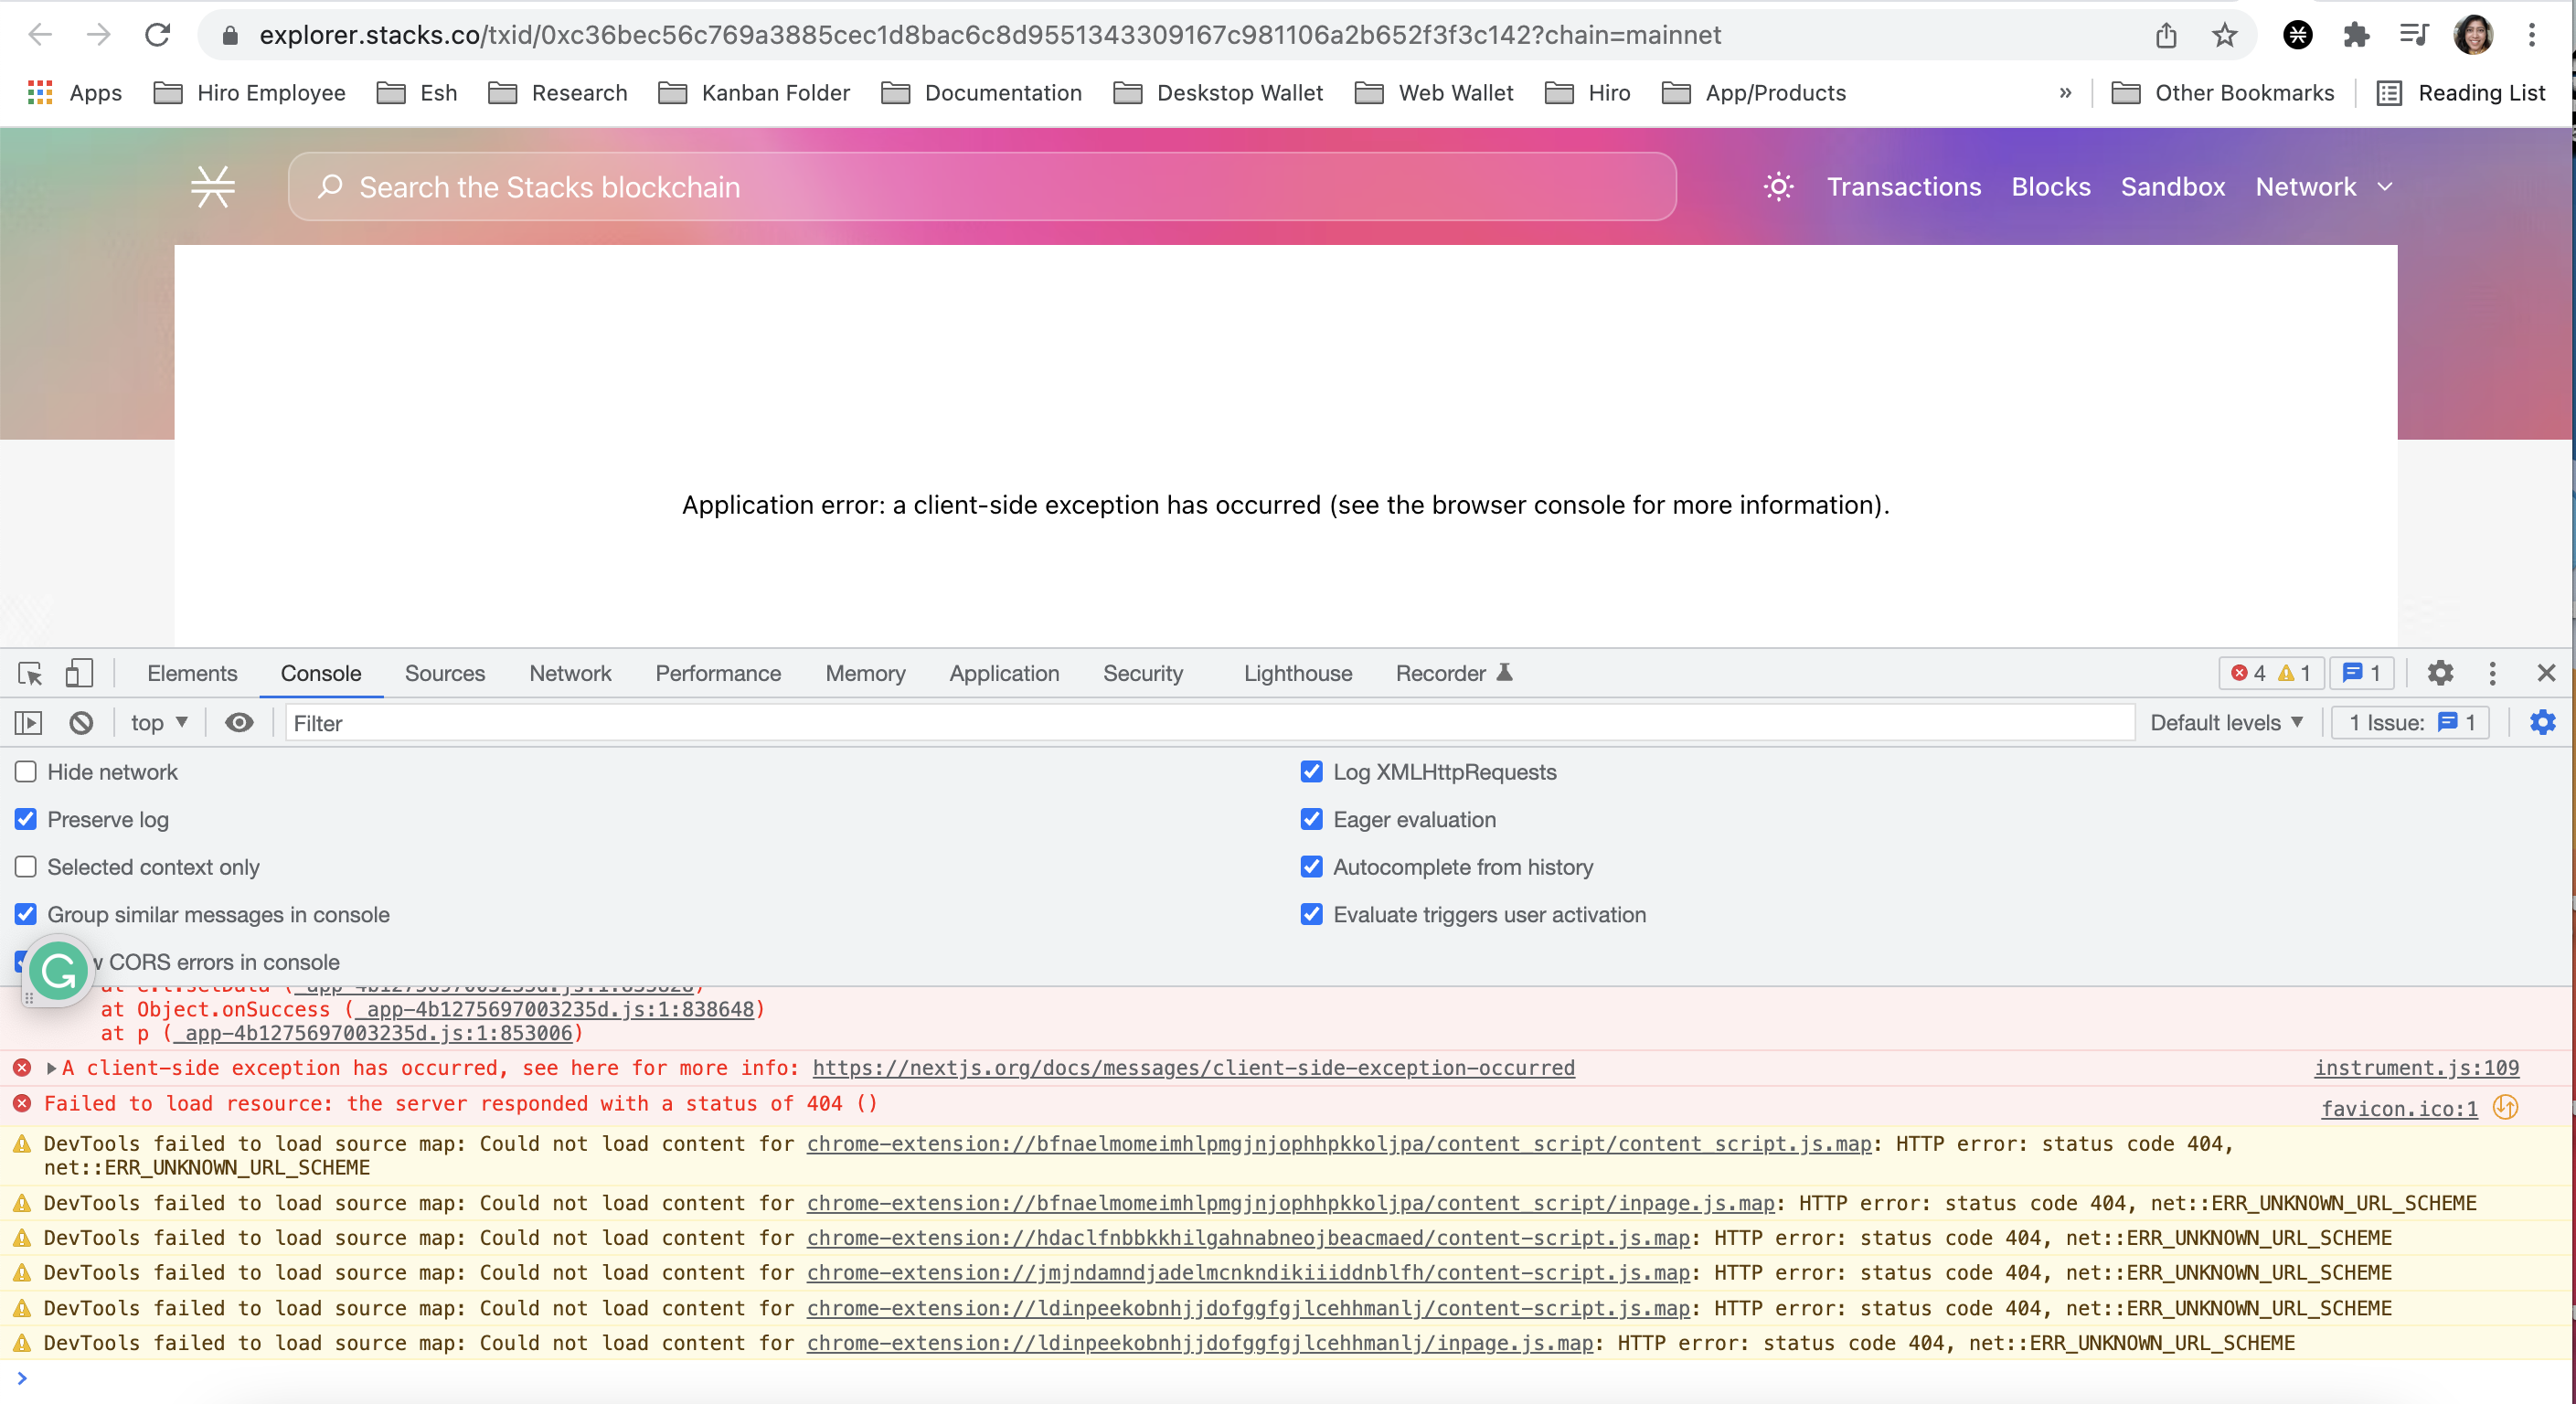Viewport: 2576px width, 1404px height.
Task: Click the 1 Issue button
Action: tap(2411, 722)
